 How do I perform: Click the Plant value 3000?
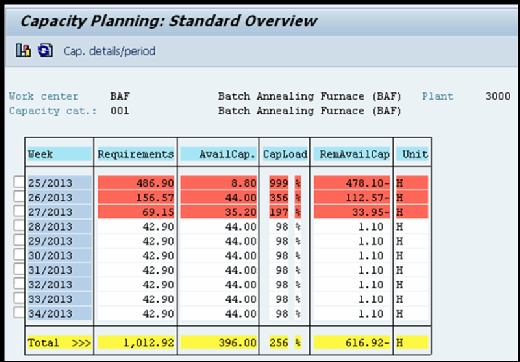pos(498,96)
